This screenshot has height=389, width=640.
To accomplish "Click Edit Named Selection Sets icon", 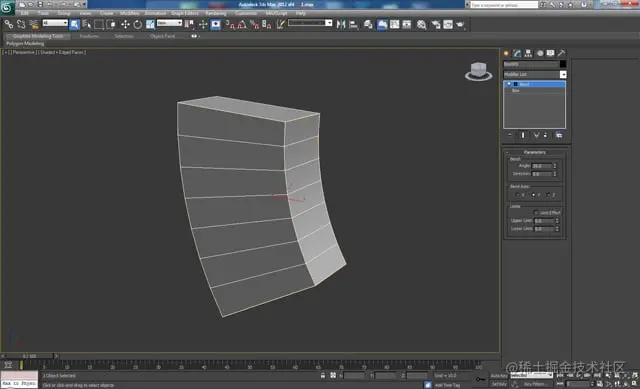I will click(x=280, y=24).
